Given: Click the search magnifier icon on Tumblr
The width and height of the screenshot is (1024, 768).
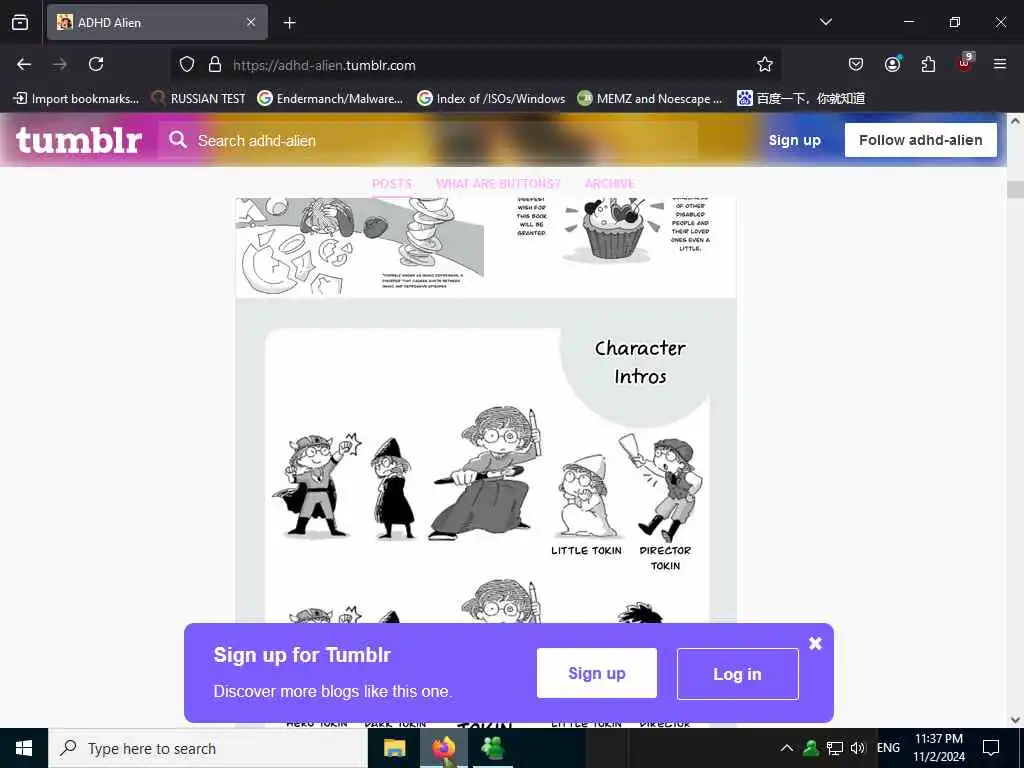Looking at the screenshot, I should point(178,140).
